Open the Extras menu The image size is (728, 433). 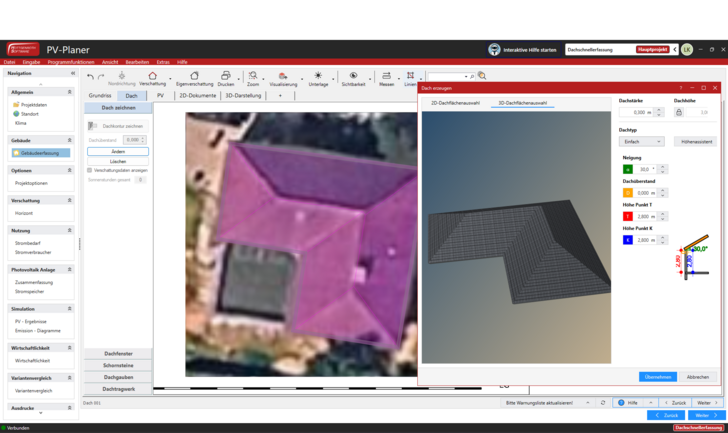pyautogui.click(x=163, y=62)
